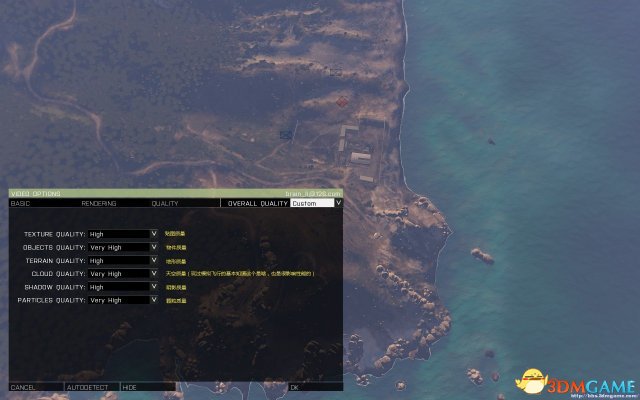Open the Cloud Quality dropdown field
The width and height of the screenshot is (640, 400).
pyautogui.click(x=119, y=273)
